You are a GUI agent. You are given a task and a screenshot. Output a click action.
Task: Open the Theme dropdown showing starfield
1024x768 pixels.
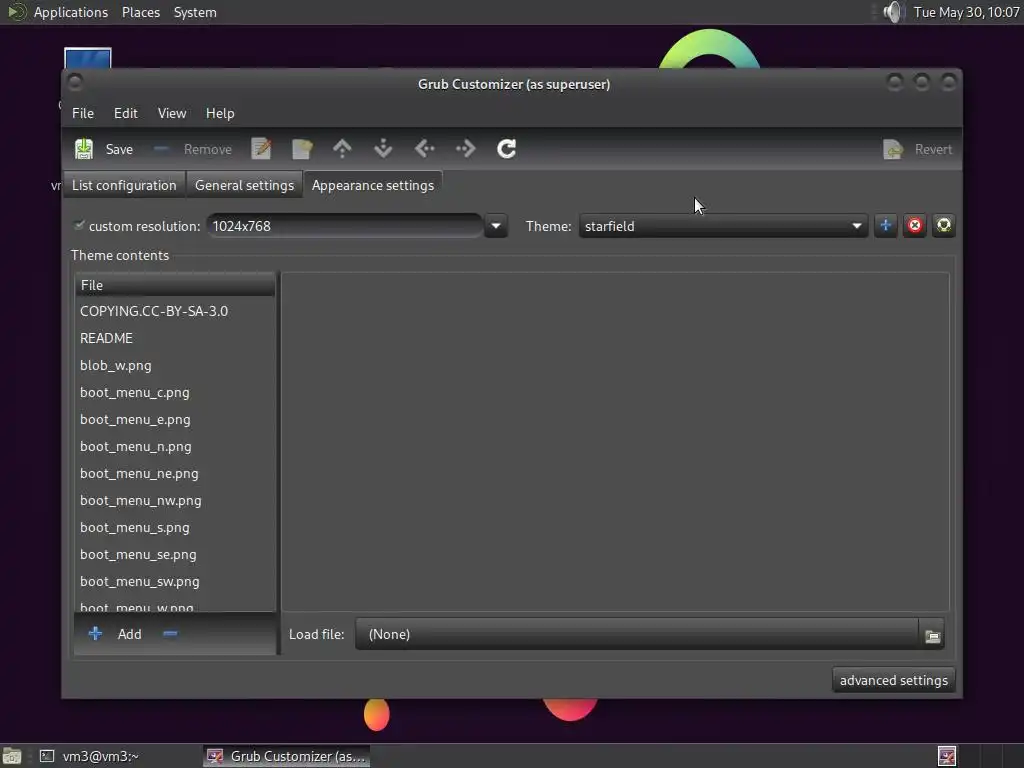point(723,226)
